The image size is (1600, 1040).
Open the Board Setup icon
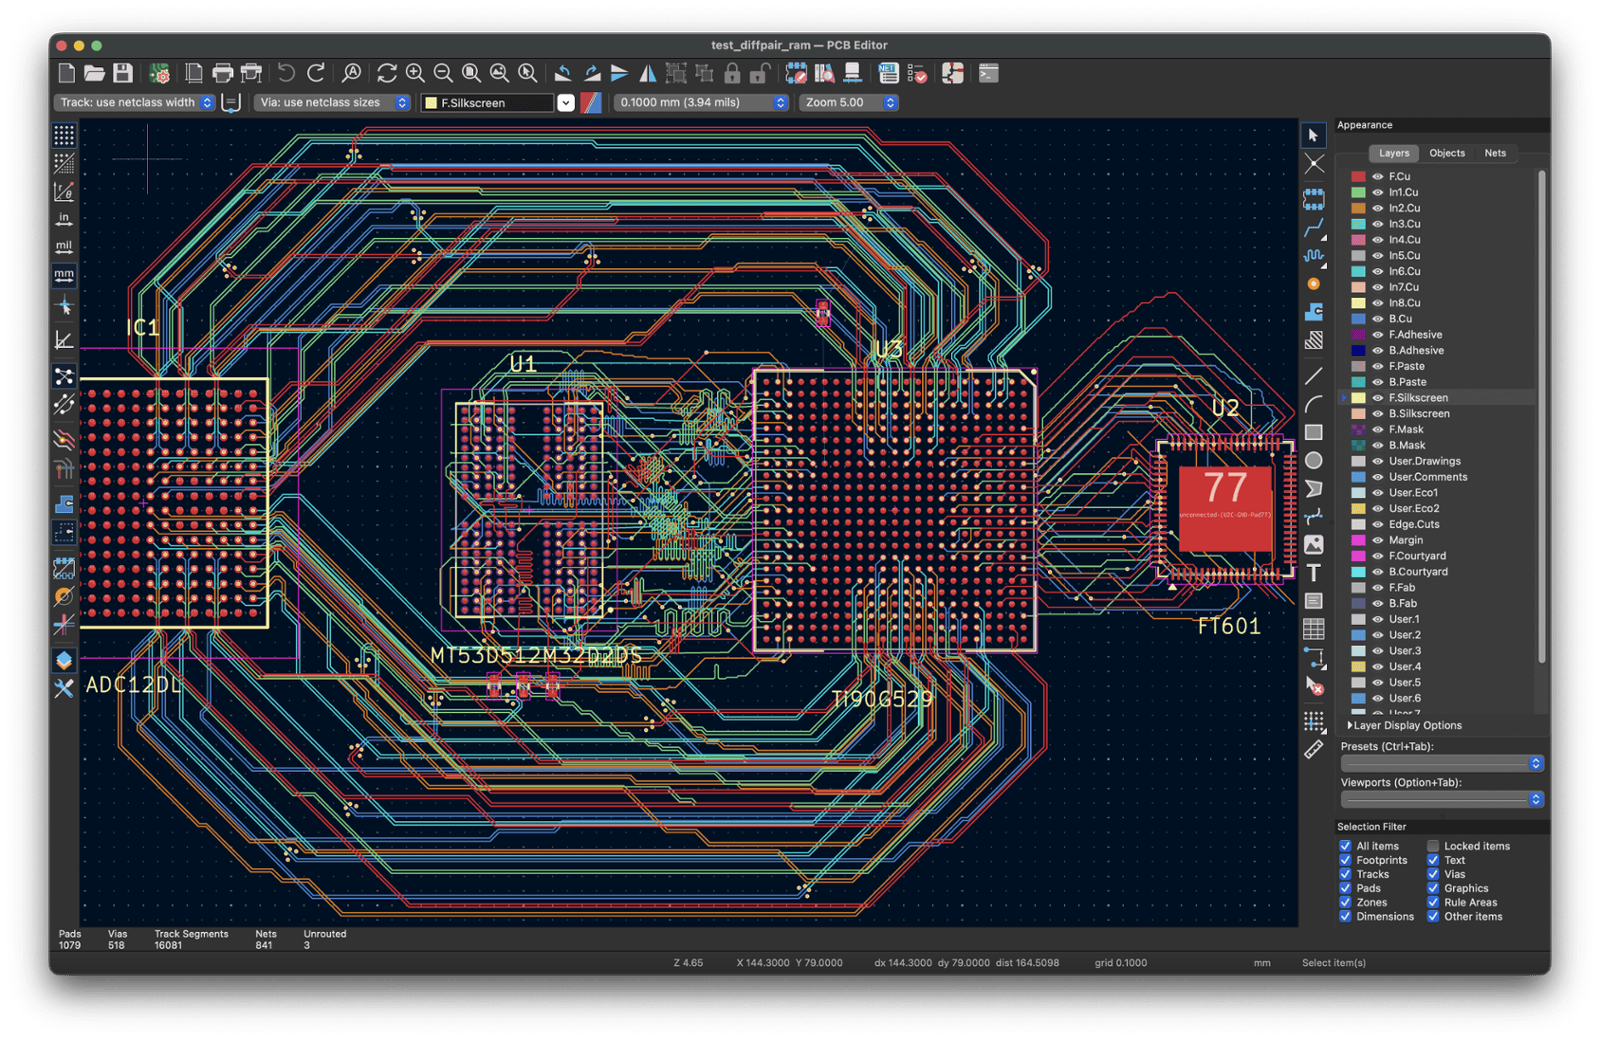(x=159, y=73)
